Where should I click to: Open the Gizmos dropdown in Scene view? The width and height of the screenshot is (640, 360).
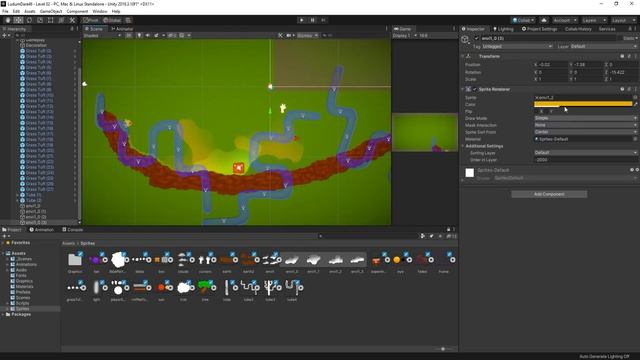[x=307, y=36]
